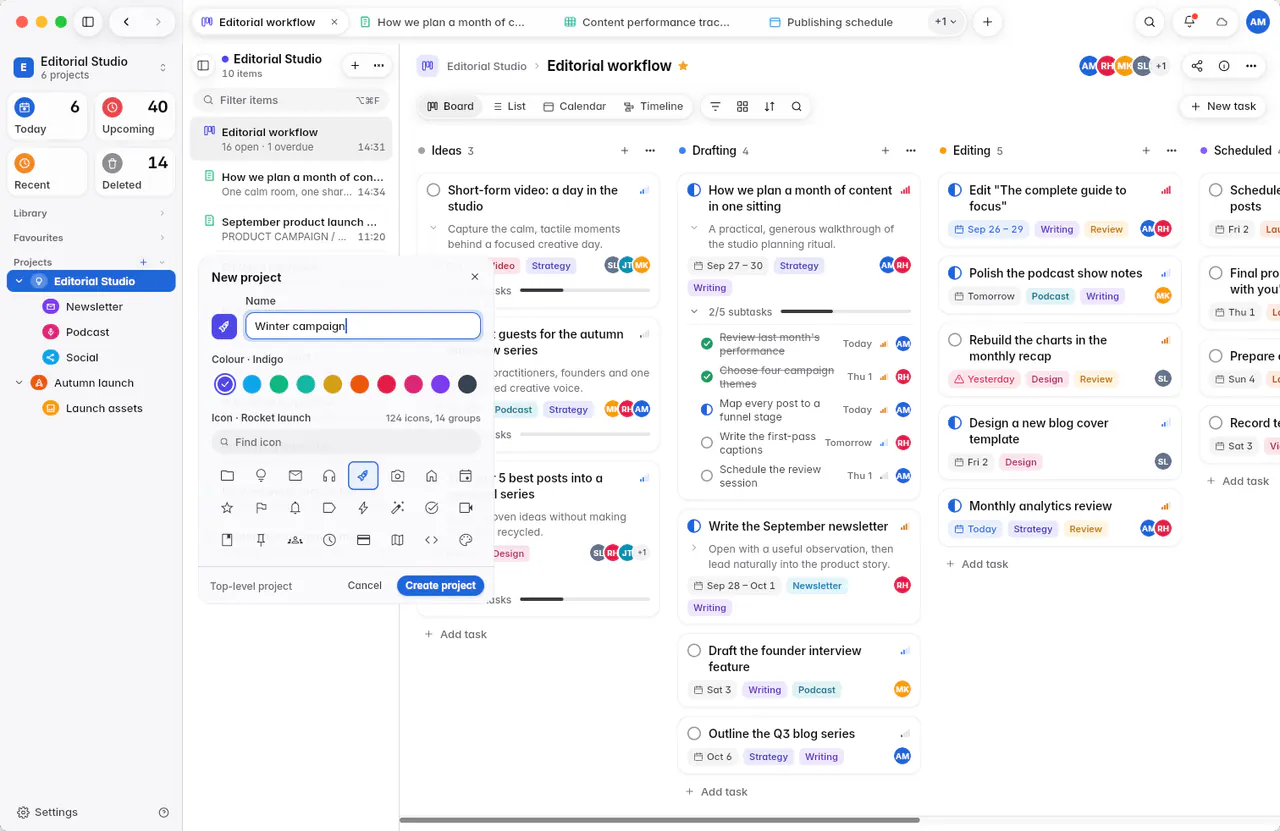This screenshot has height=831, width=1280.
Task: Collapse the Autumn launch project
Action: tap(19, 382)
